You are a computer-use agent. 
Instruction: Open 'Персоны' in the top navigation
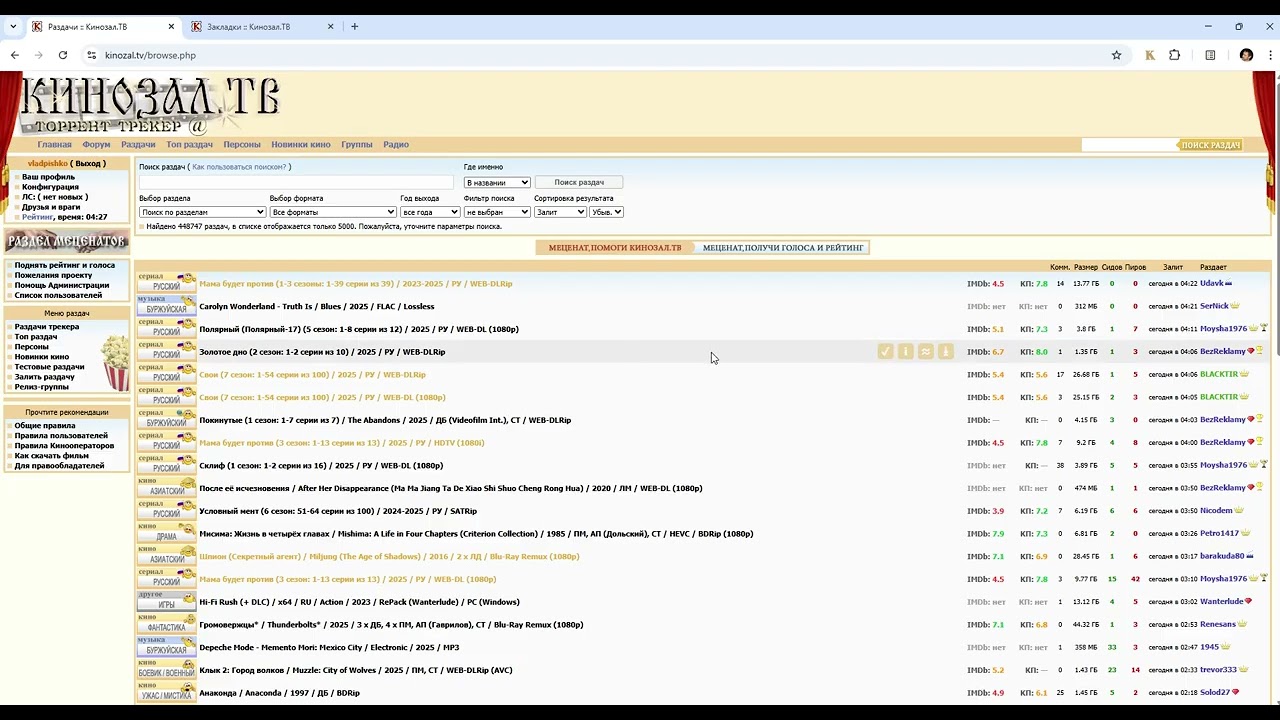tap(242, 145)
